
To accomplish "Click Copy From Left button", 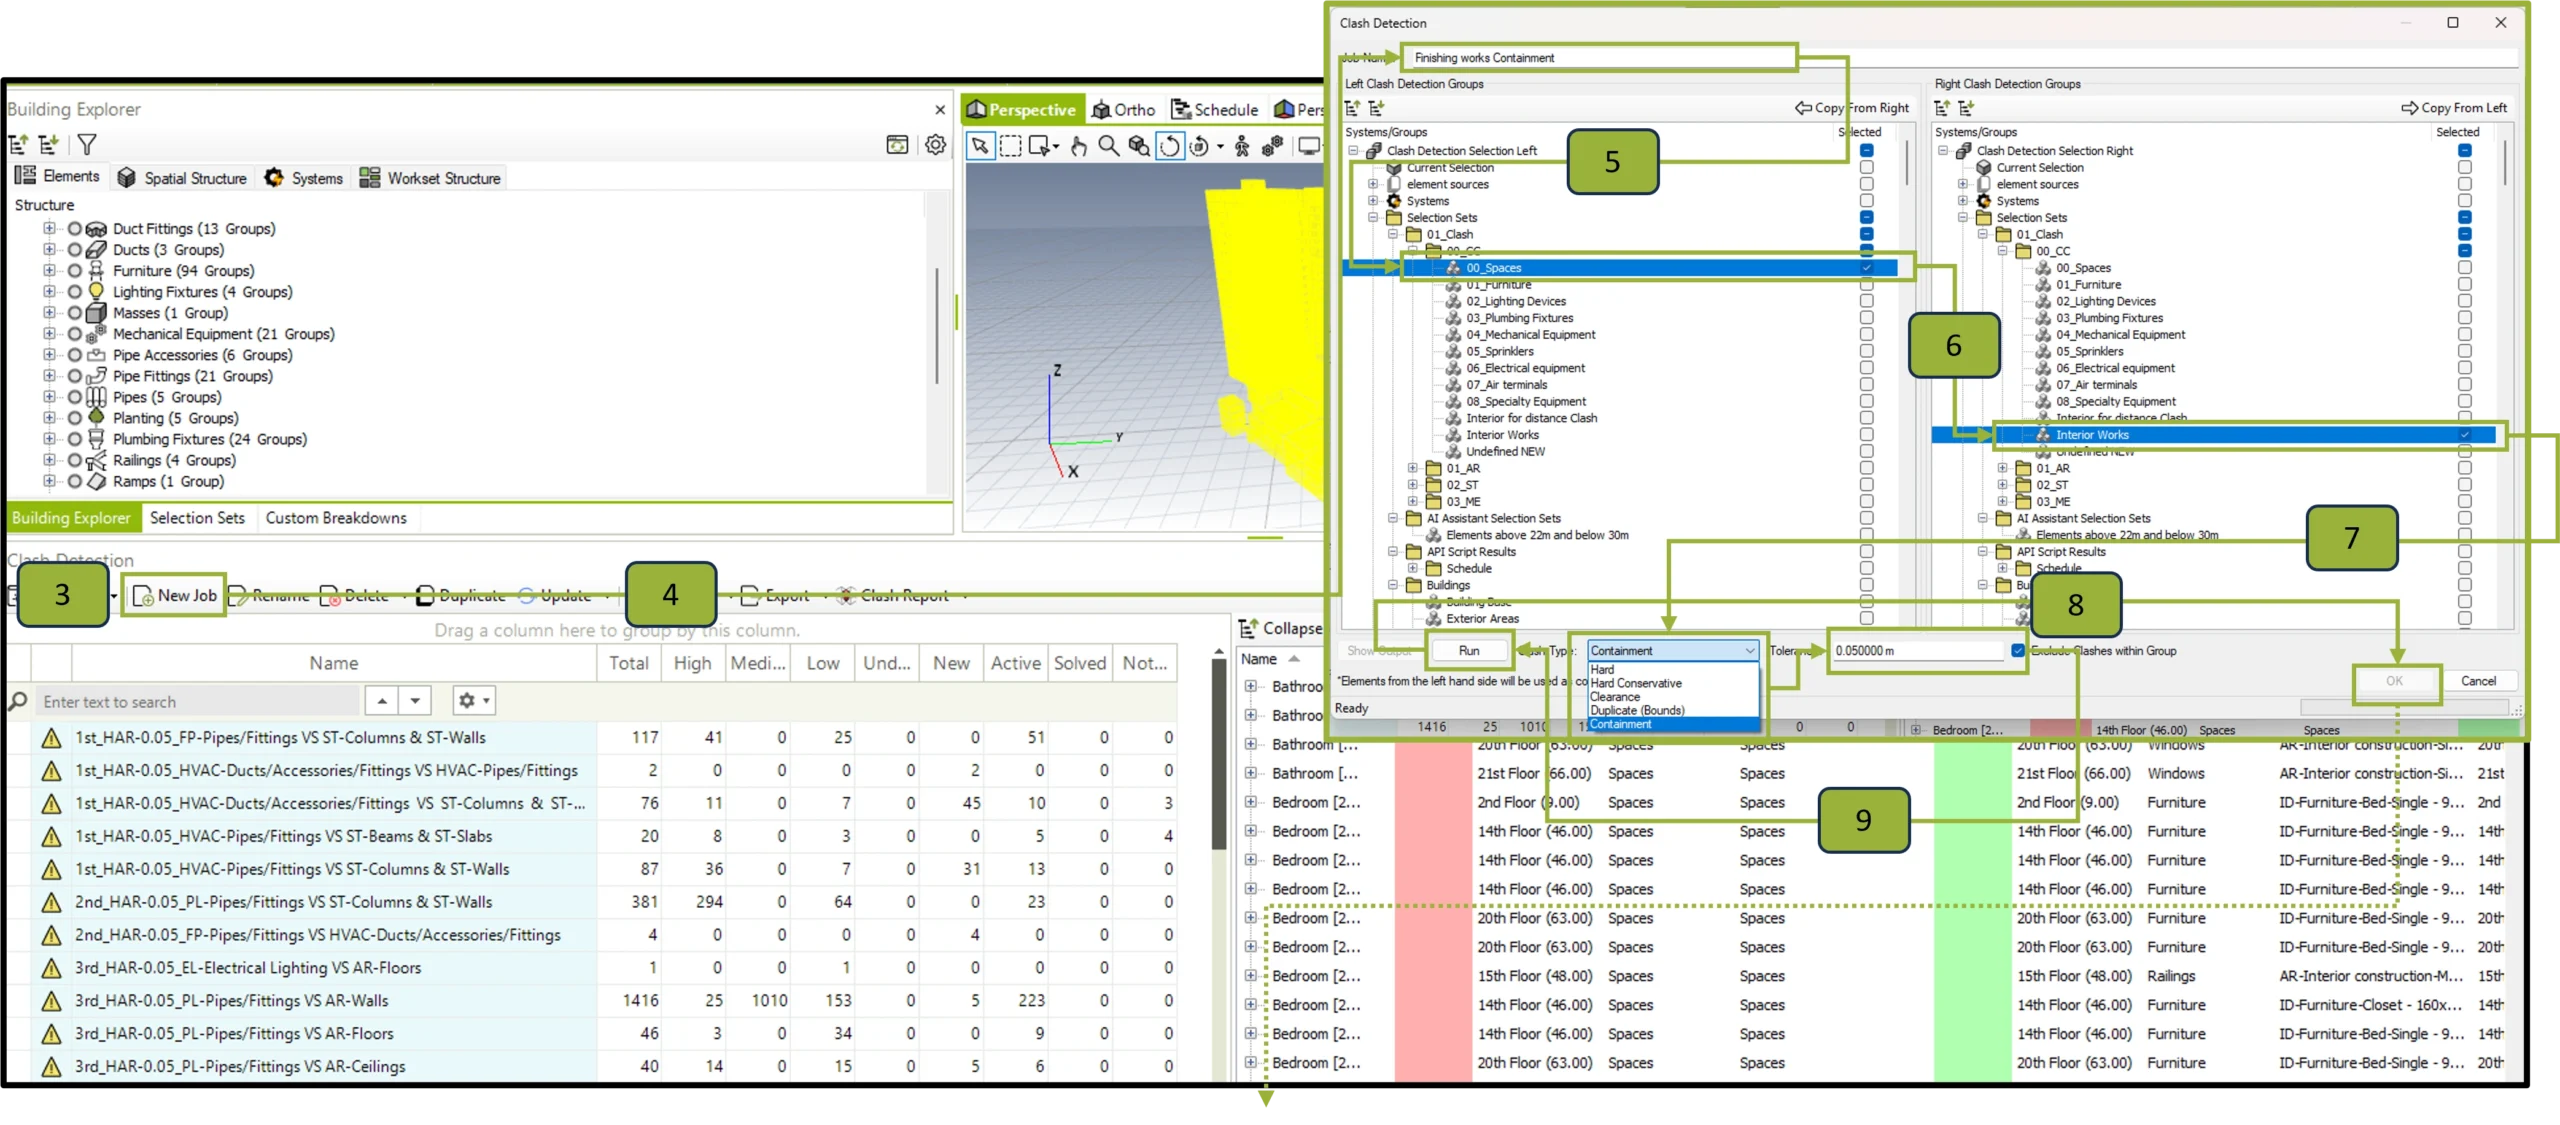I will click(x=2454, y=108).
